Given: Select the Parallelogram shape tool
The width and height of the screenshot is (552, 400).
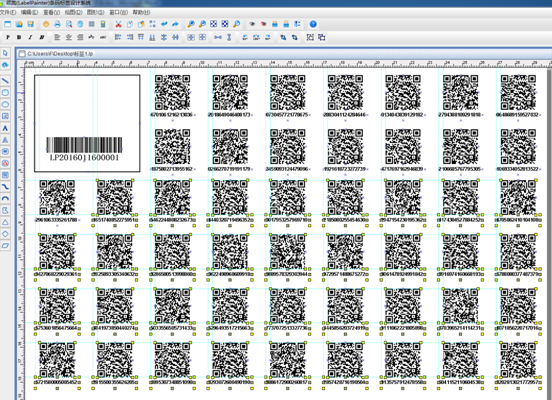Looking at the screenshot, I should [x=5, y=245].
